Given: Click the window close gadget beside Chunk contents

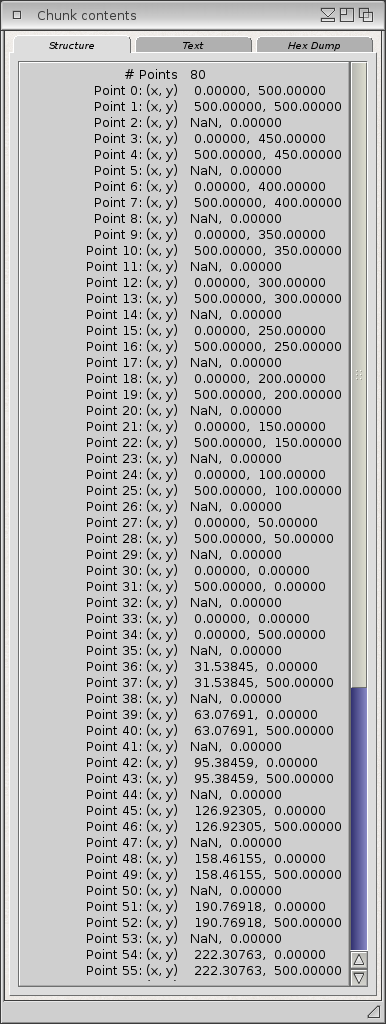Looking at the screenshot, I should click(17, 15).
